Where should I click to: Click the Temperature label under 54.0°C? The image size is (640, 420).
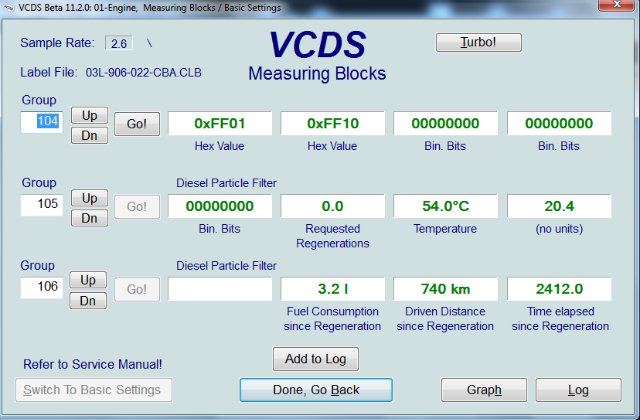point(445,229)
